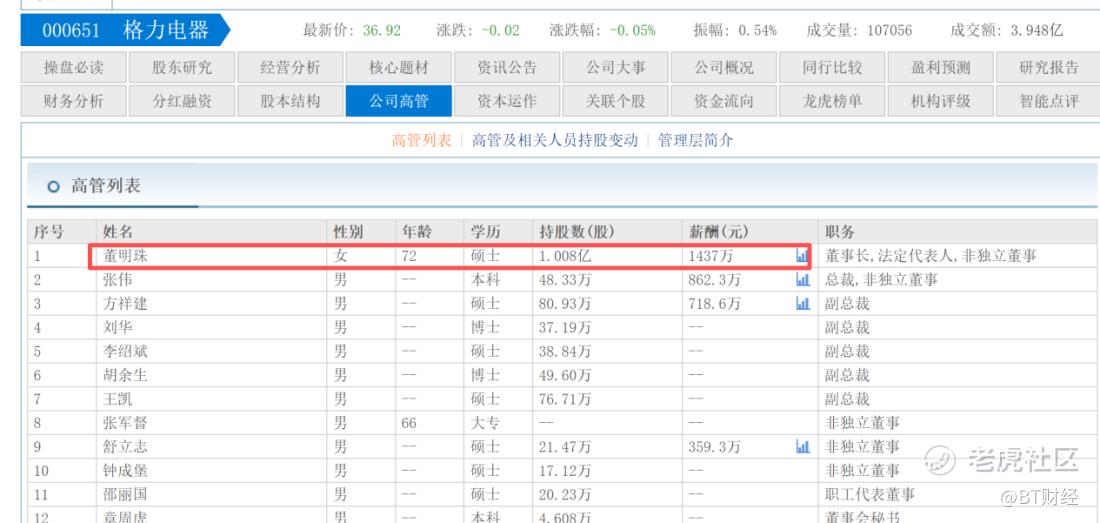Screen dimensions: 1100x523
Task: Switch to 经营分析 tab
Action: coord(290,68)
